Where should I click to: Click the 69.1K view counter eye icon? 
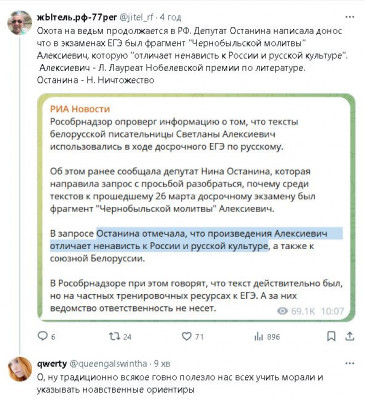[282, 311]
